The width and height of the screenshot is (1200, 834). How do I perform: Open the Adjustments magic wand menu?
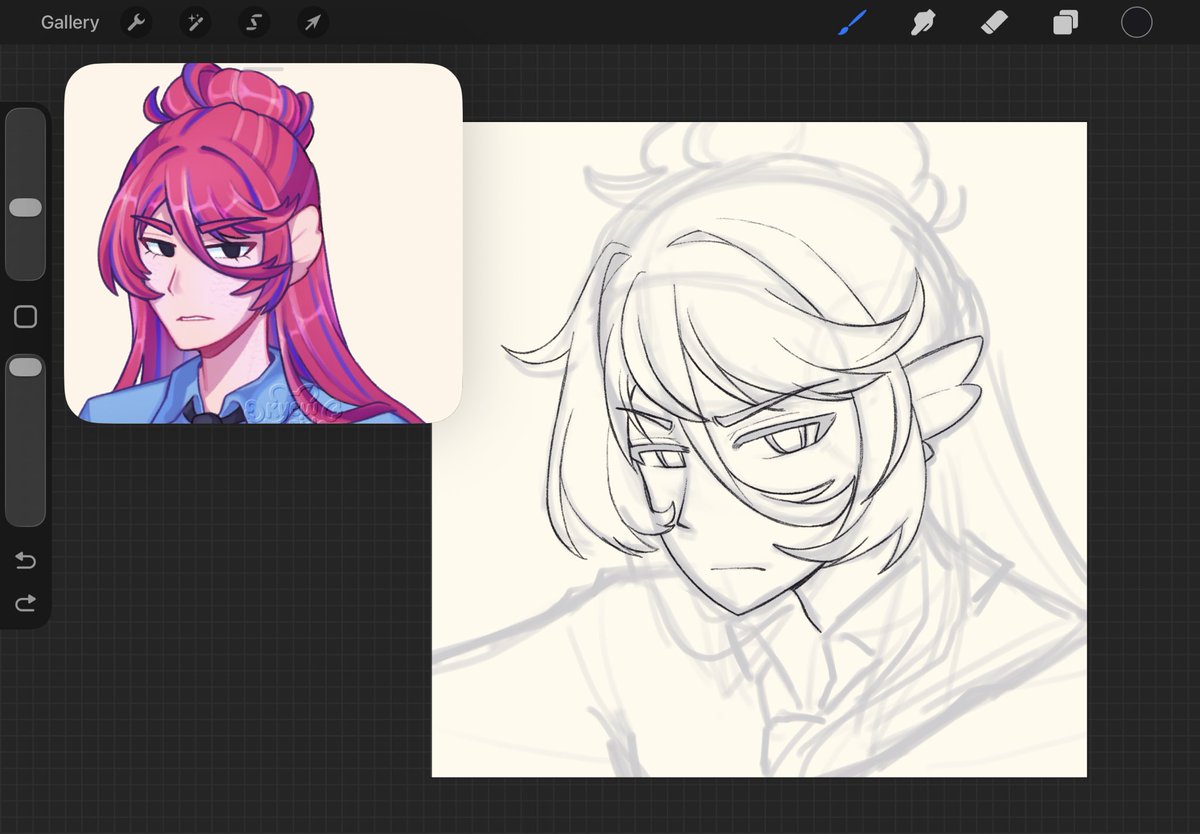point(195,22)
